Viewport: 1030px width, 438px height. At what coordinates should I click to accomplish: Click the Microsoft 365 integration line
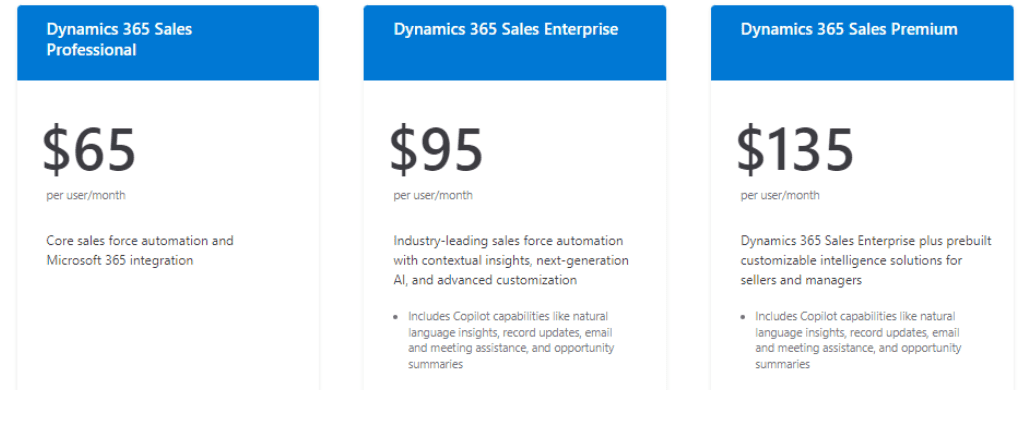pos(120,261)
